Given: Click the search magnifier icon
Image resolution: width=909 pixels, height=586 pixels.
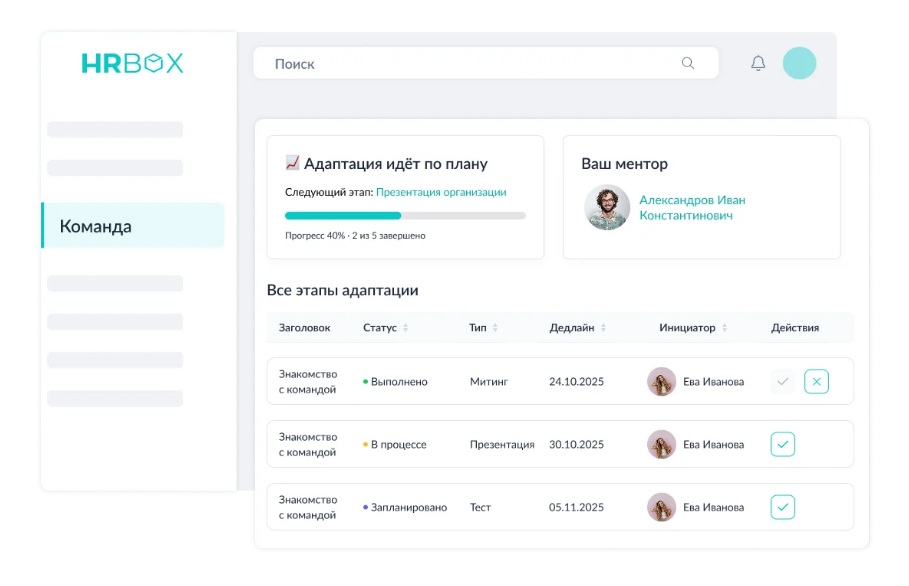Looking at the screenshot, I should [688, 63].
